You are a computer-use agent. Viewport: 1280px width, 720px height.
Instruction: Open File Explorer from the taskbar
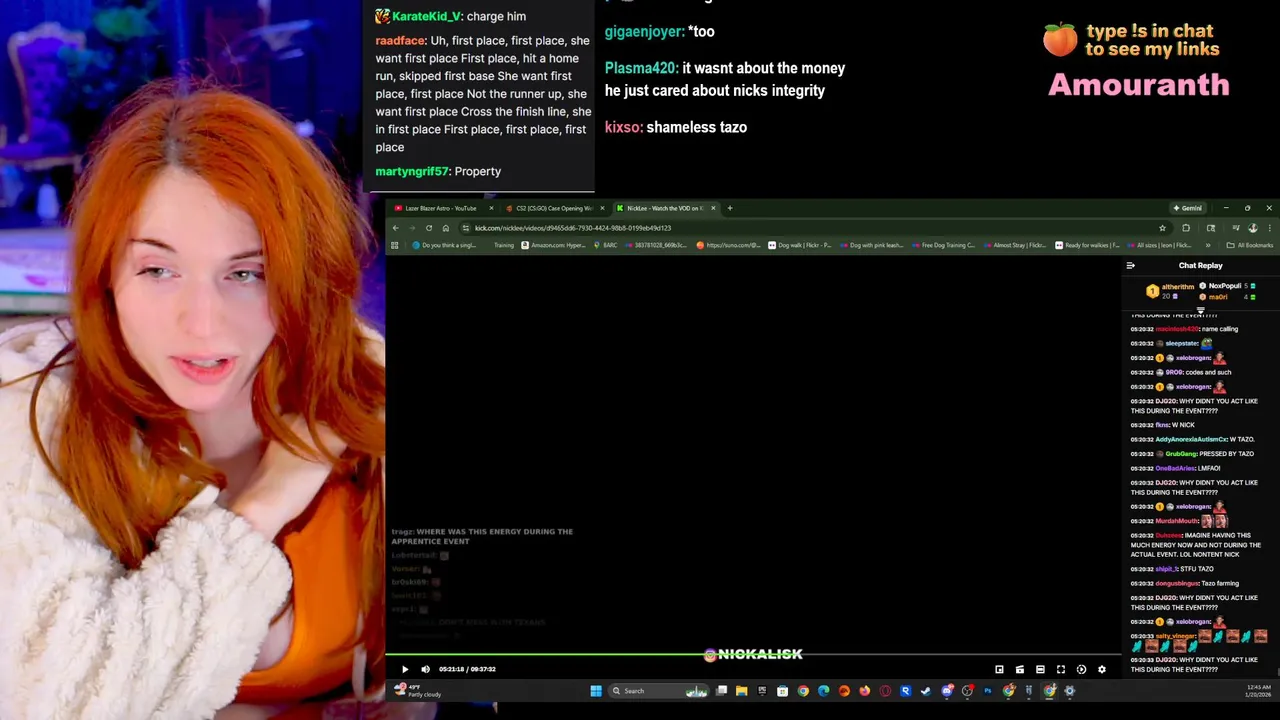pos(741,691)
